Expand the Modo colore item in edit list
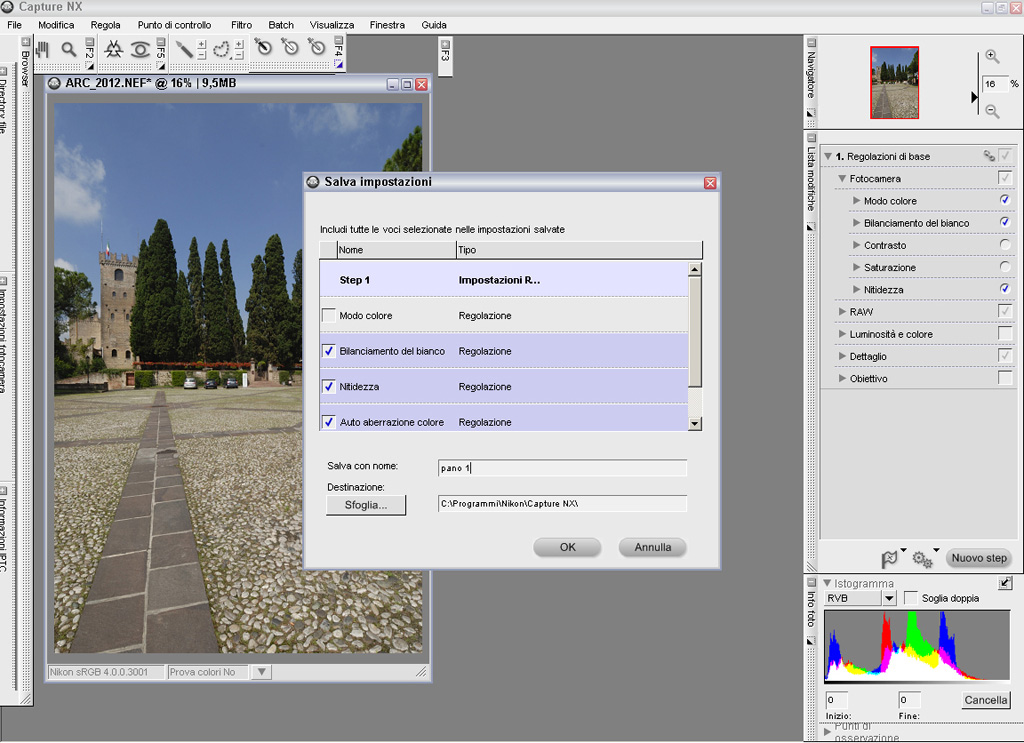Screen dimensions: 1024x743 click(856, 200)
